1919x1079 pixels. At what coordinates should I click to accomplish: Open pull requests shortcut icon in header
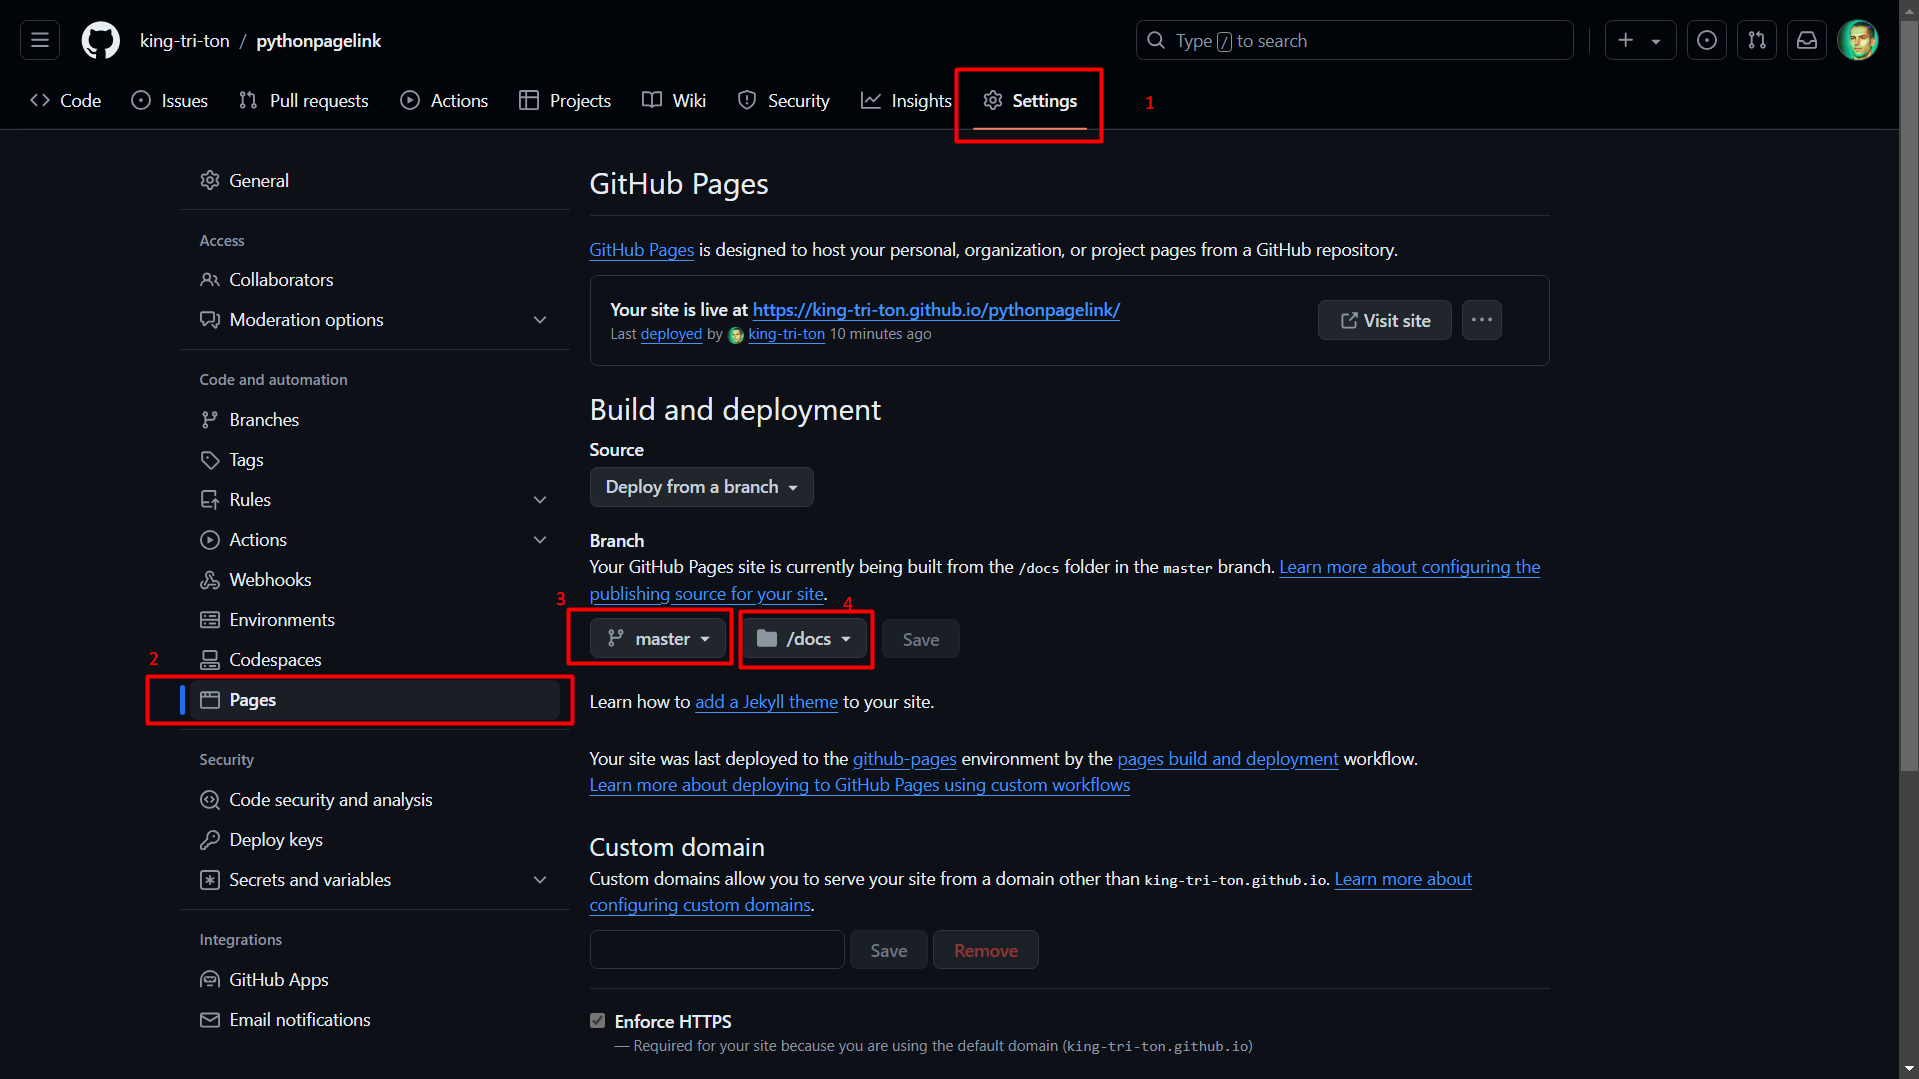[1757, 40]
